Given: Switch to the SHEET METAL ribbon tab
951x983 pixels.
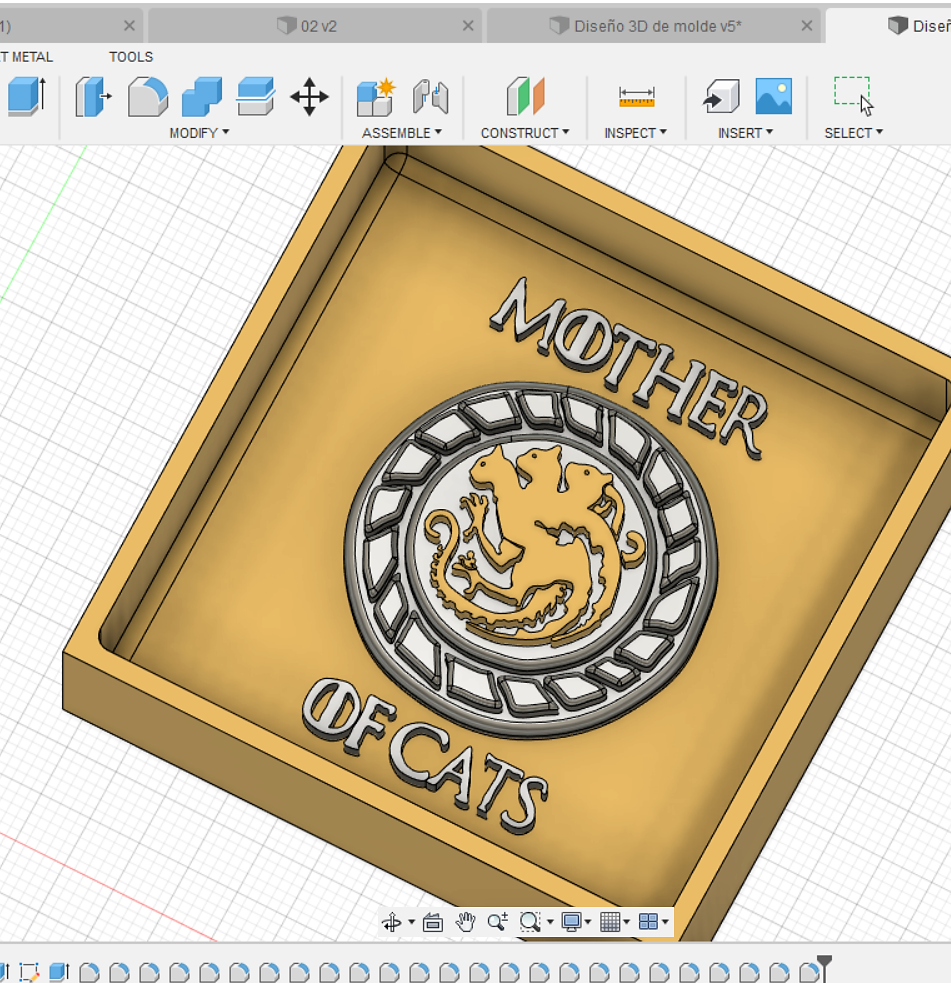Looking at the screenshot, I should point(26,57).
